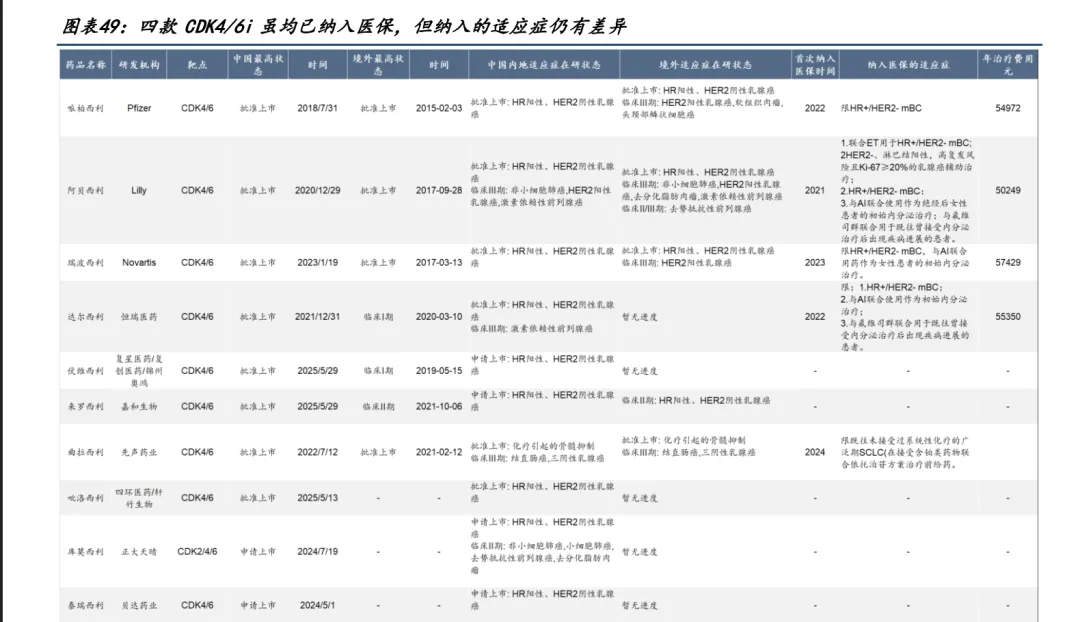
Task: Click the 'Novartis' developer cell
Action: 139,263
